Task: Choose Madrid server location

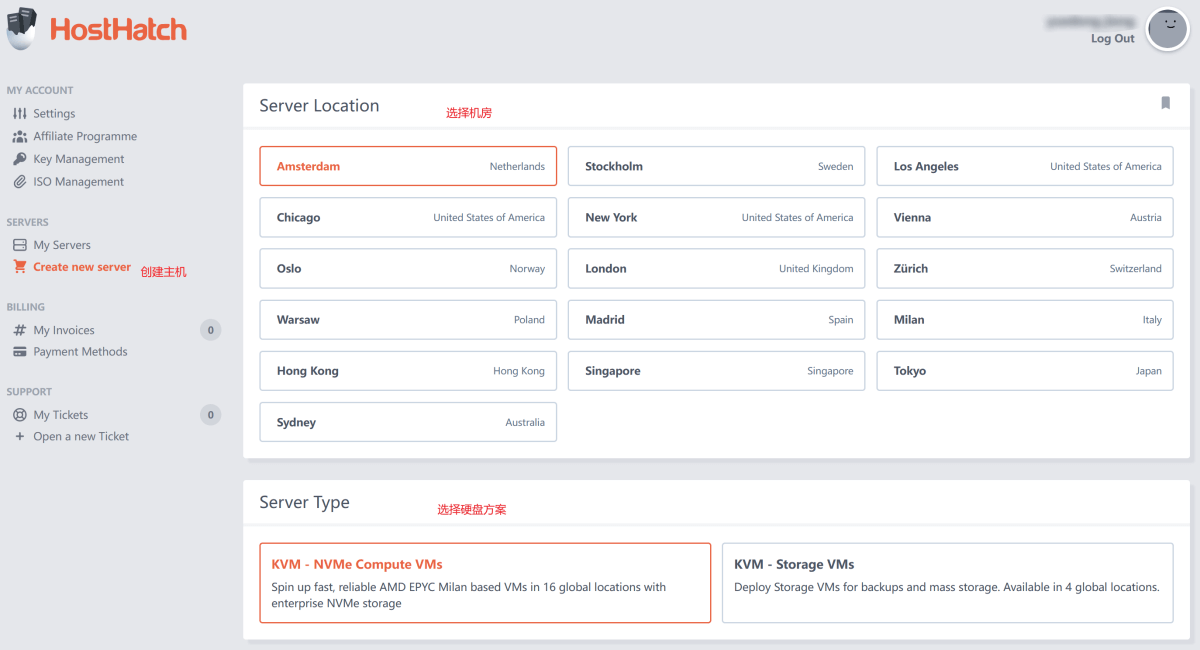Action: [717, 320]
